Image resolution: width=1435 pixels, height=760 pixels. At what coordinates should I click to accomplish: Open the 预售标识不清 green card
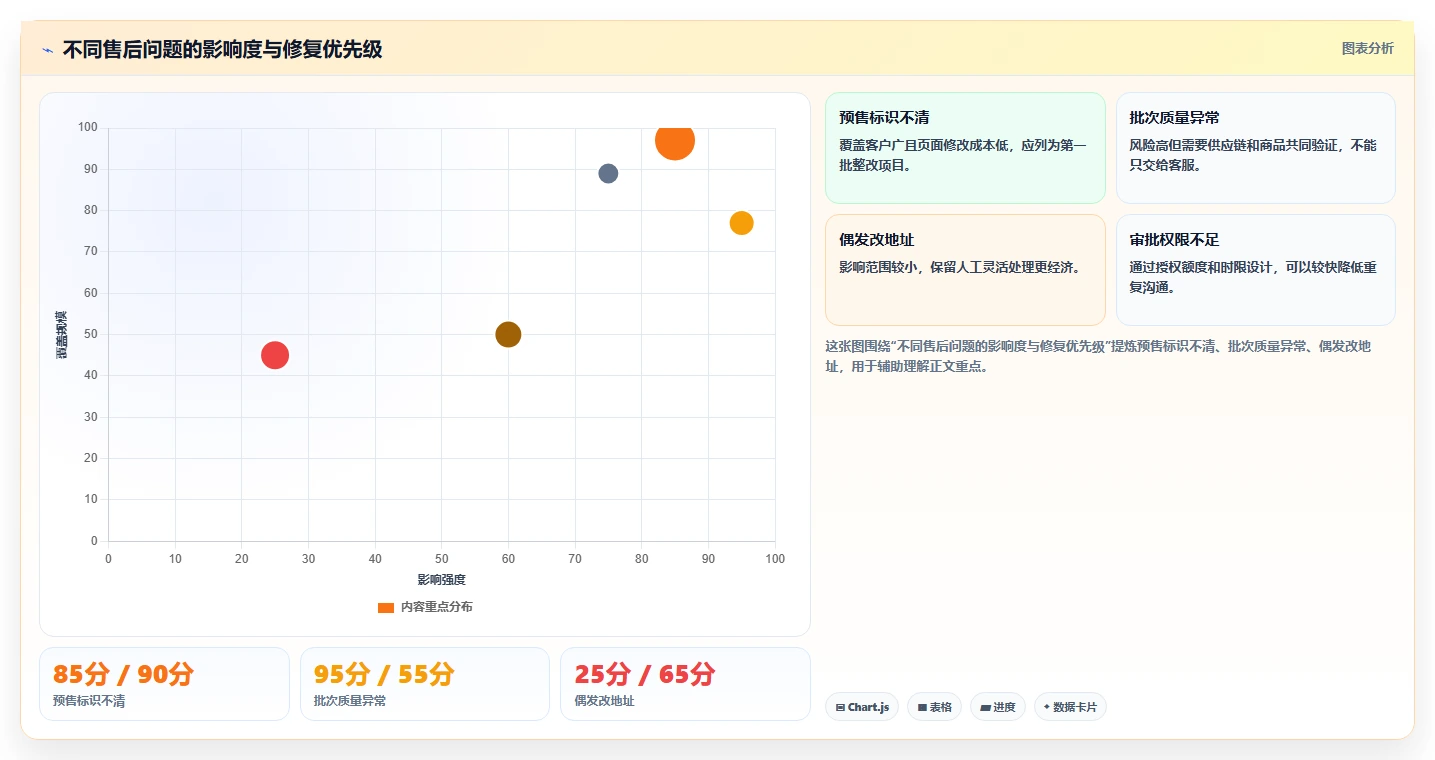tap(965, 148)
